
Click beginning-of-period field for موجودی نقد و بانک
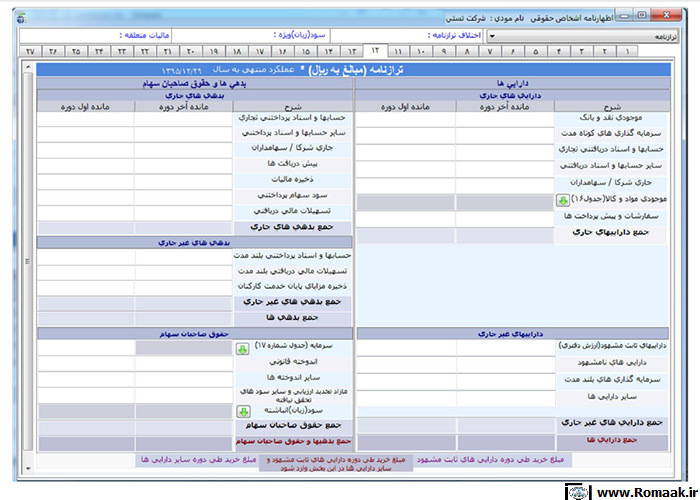point(405,120)
